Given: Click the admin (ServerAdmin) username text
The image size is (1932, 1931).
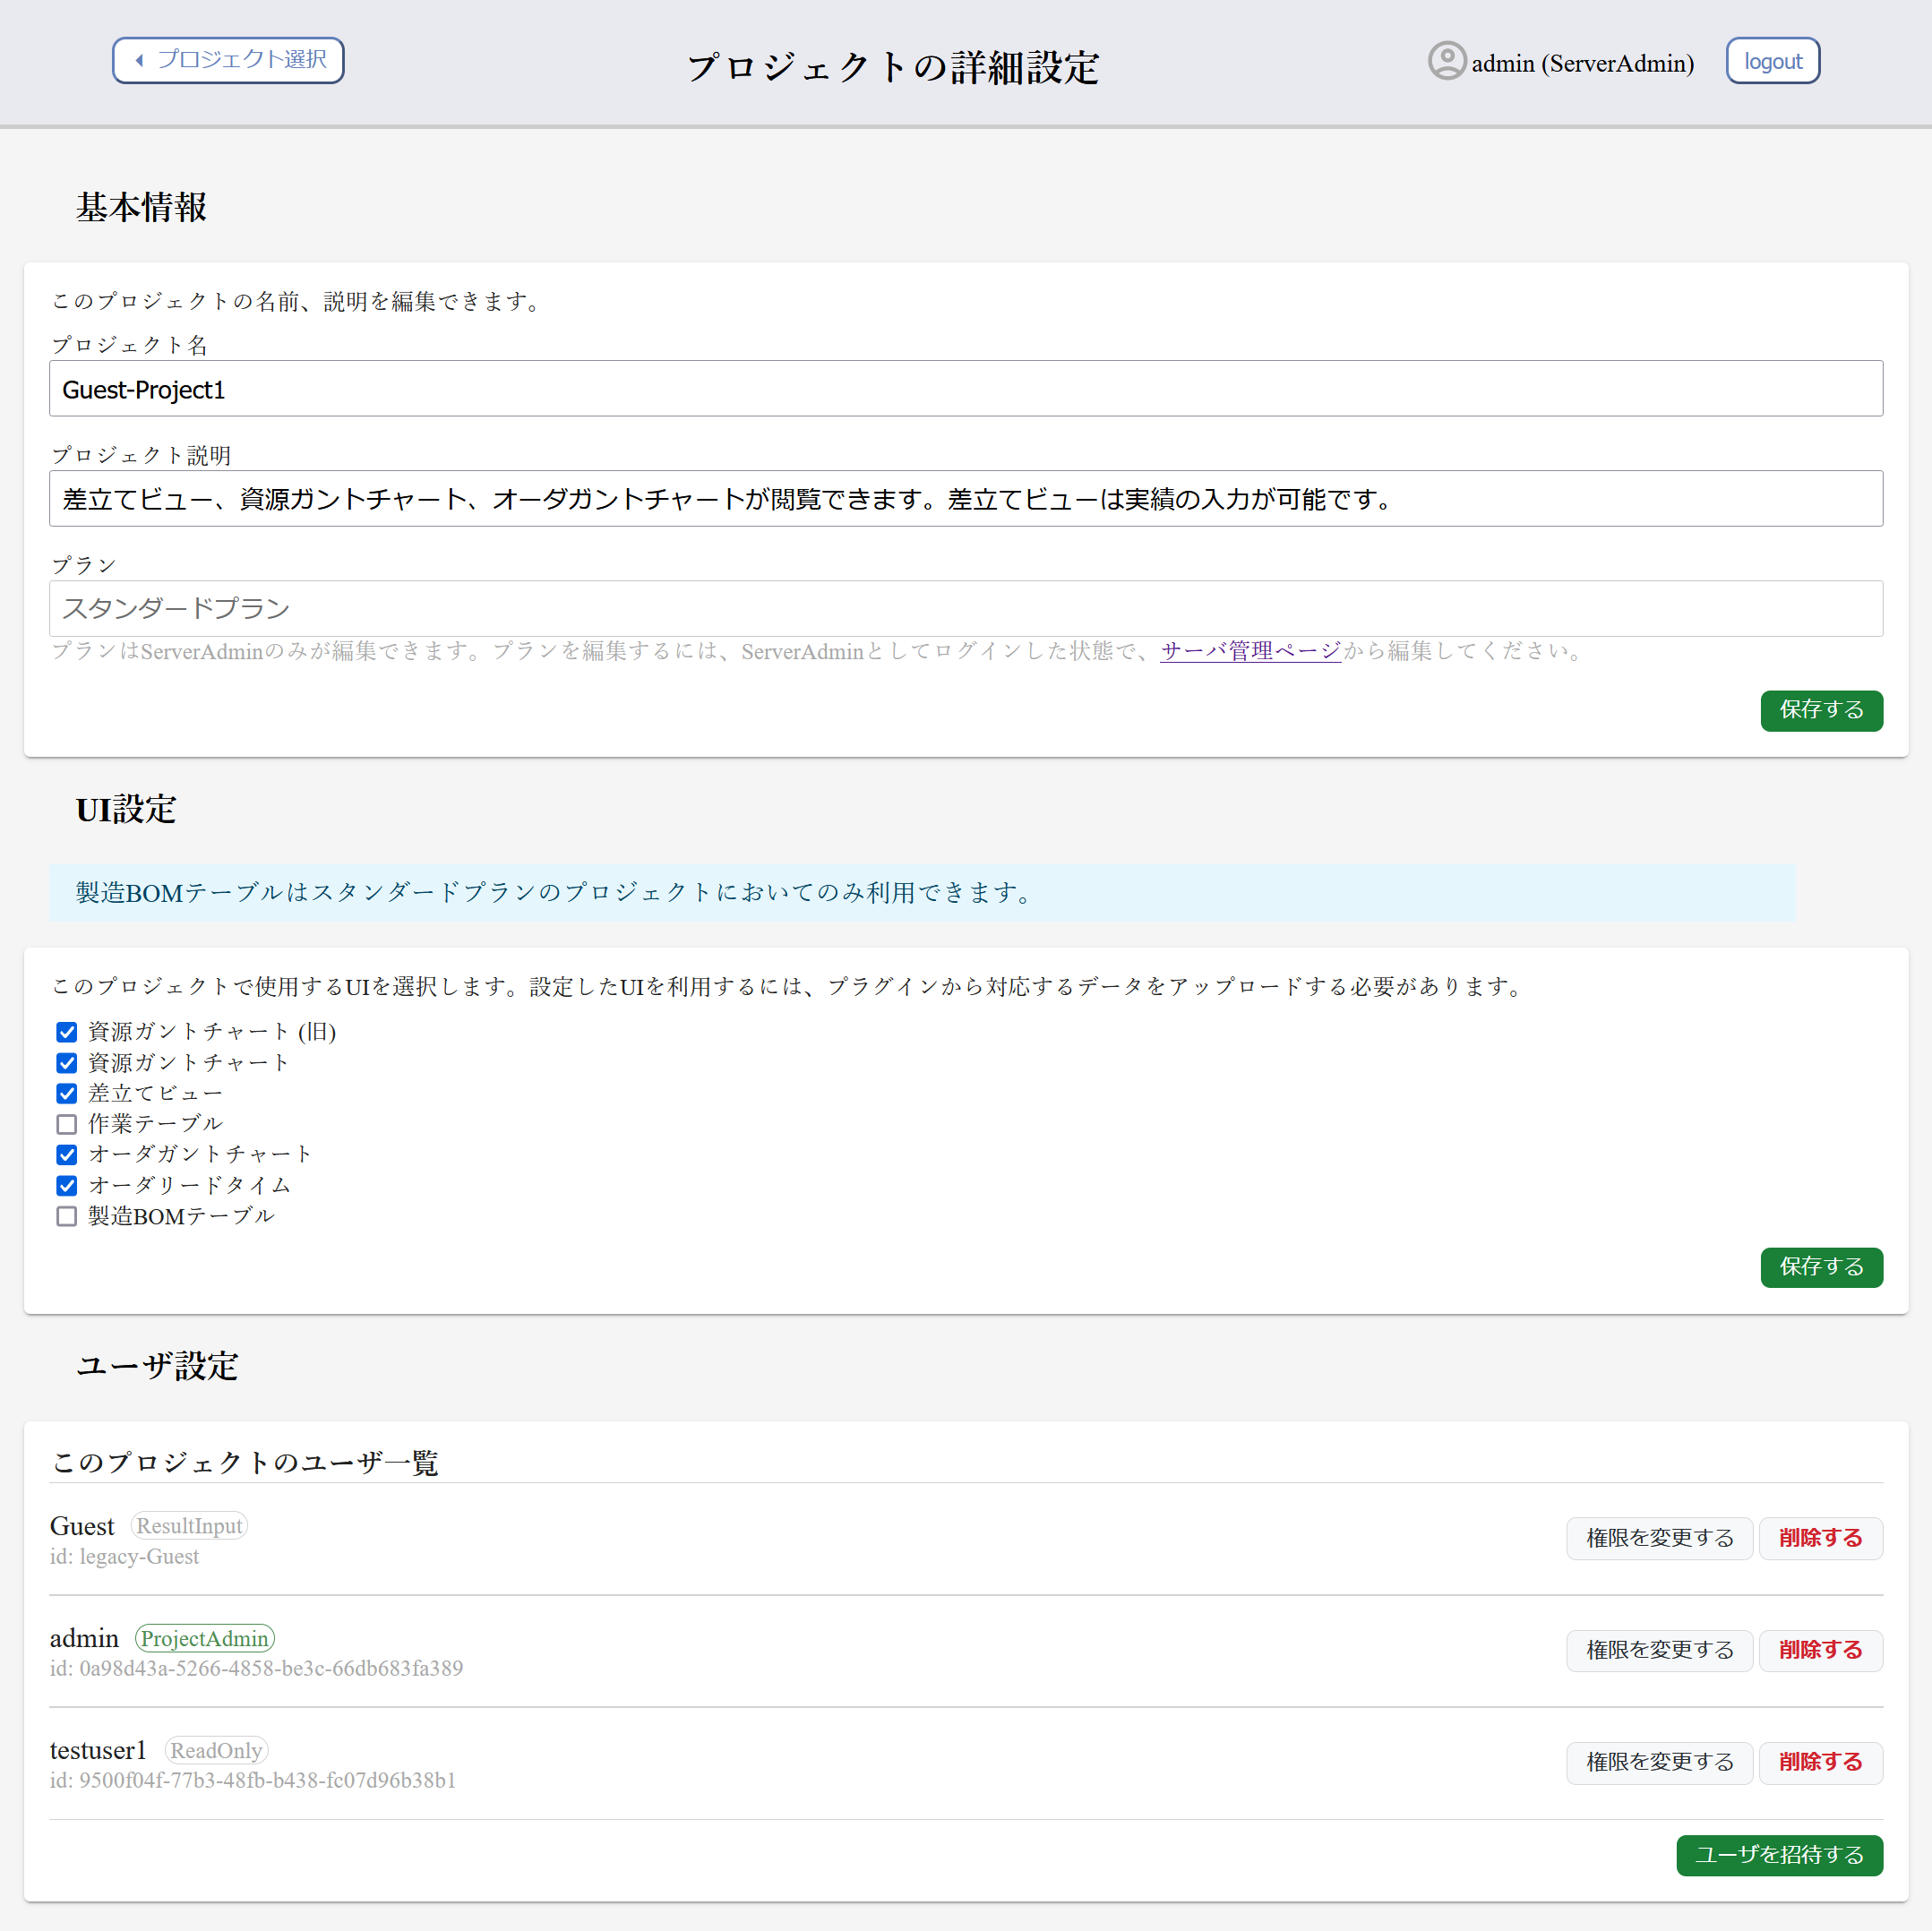Looking at the screenshot, I should [1582, 63].
